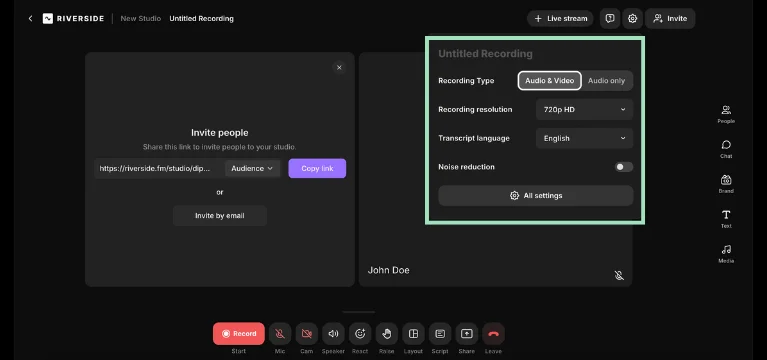Copy the studio invite link
The image size is (767, 360).
[317, 168]
